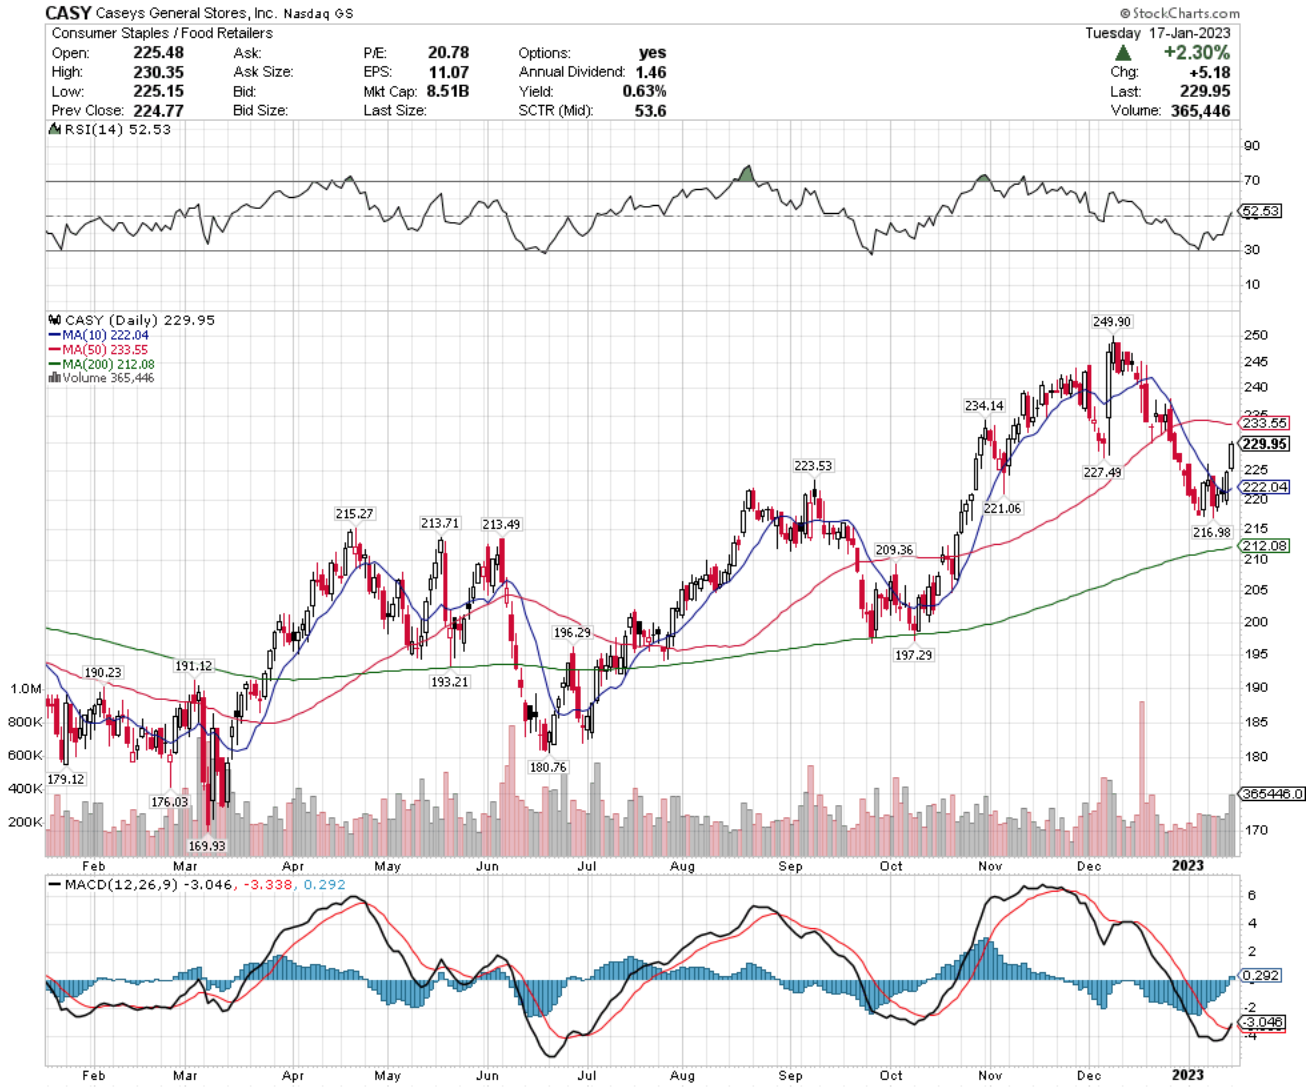The image size is (1308, 1088).
Task: Click the 180.76 low annotation
Action: (x=548, y=768)
